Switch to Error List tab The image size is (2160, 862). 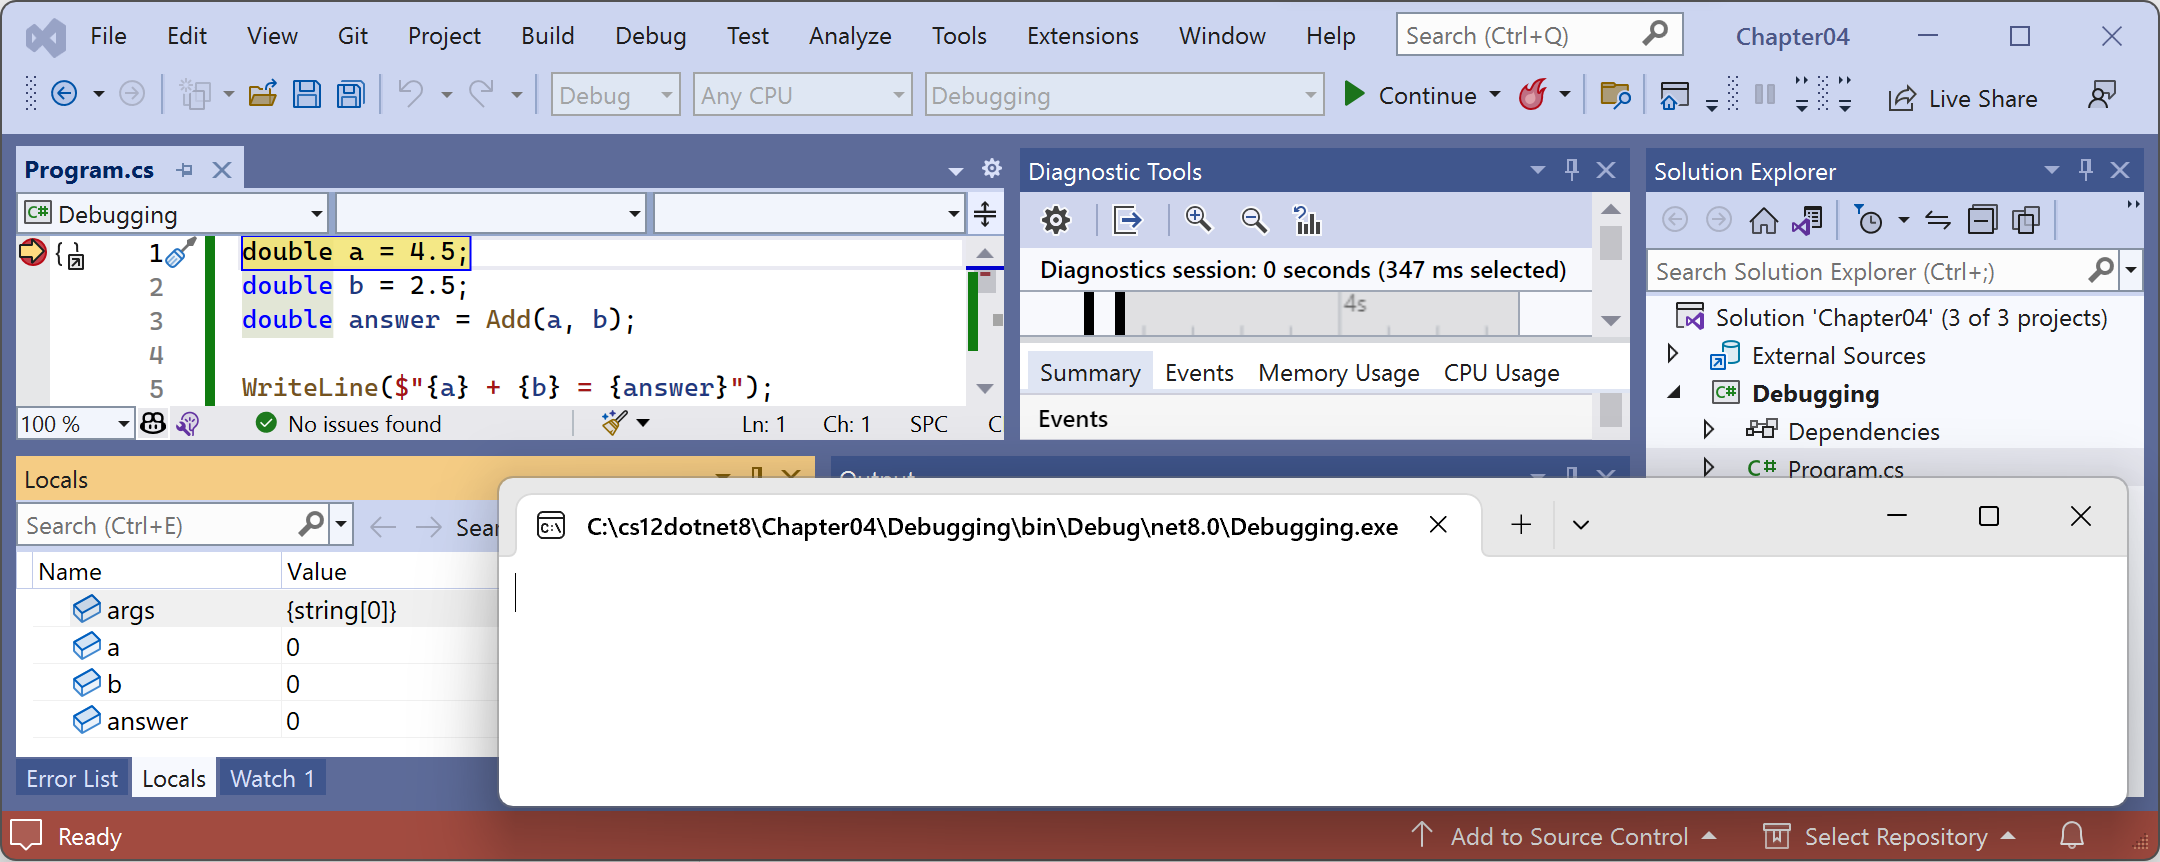pyautogui.click(x=72, y=778)
